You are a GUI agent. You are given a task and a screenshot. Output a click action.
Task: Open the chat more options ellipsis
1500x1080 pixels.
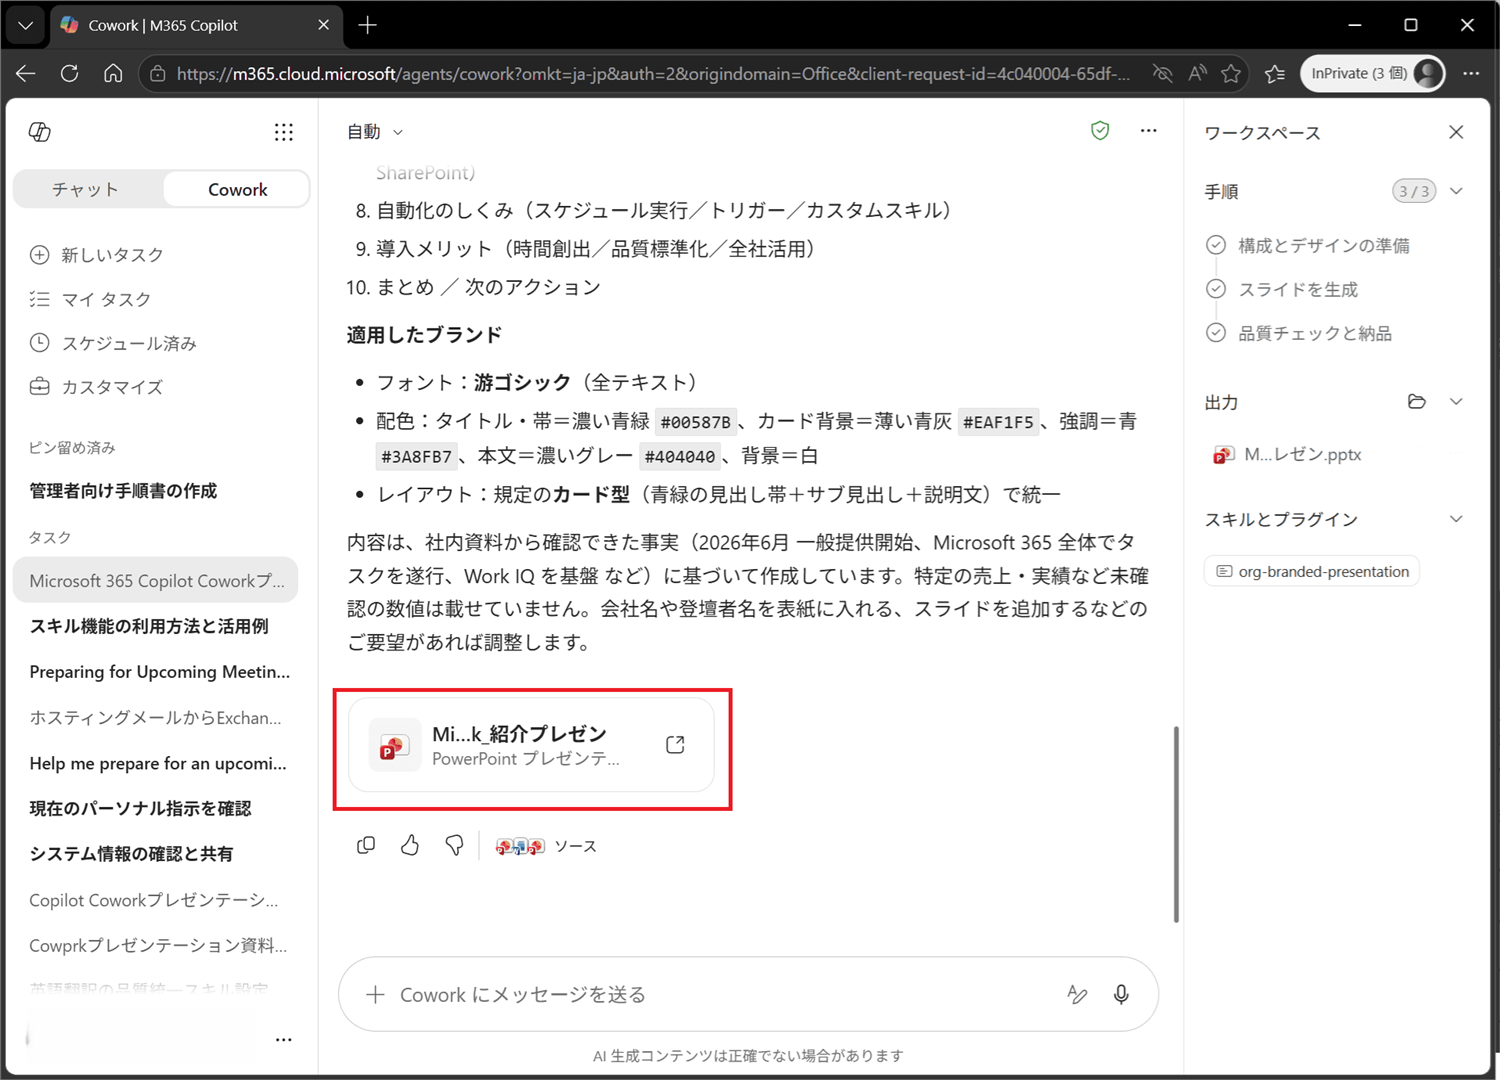[x=1148, y=131]
